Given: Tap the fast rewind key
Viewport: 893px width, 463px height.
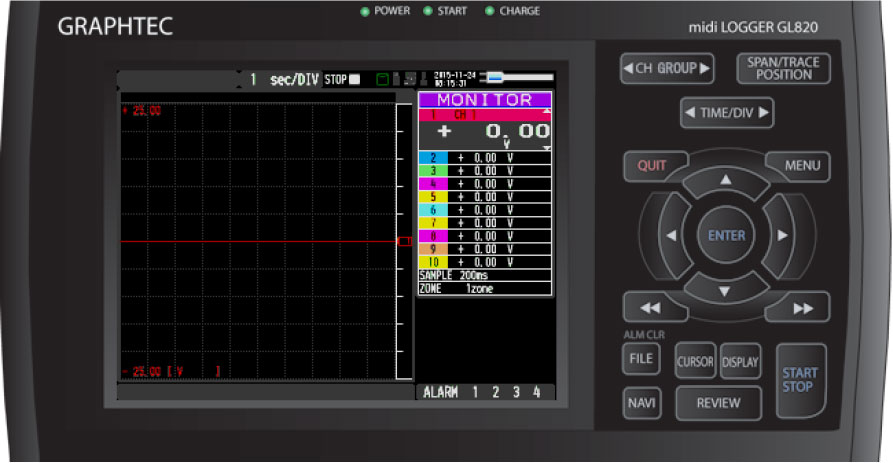Looking at the screenshot, I should coord(650,308).
